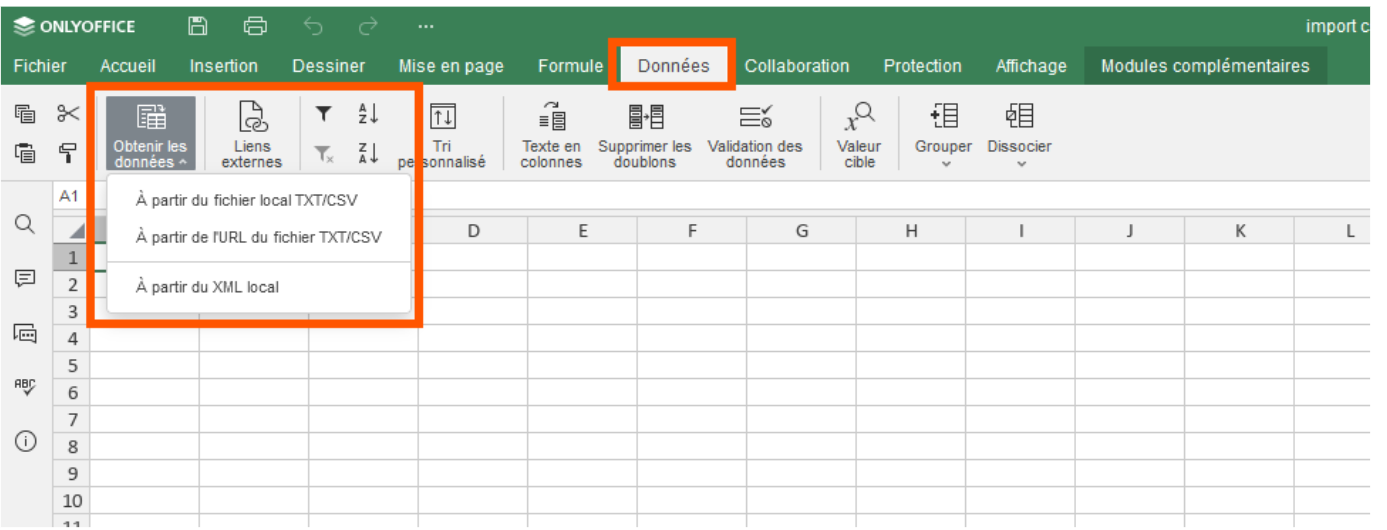
Task: Select column K header
Action: [1240, 231]
